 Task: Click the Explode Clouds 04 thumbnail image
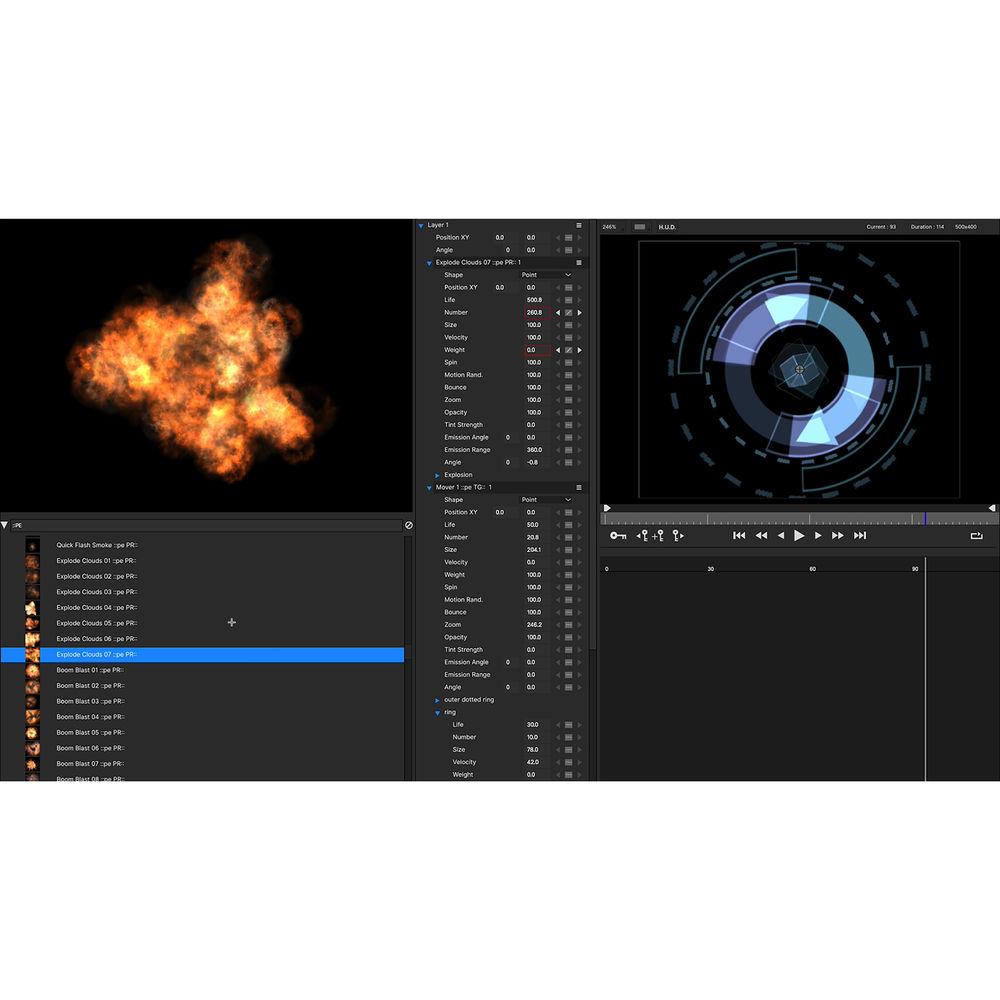pyautogui.click(x=33, y=607)
